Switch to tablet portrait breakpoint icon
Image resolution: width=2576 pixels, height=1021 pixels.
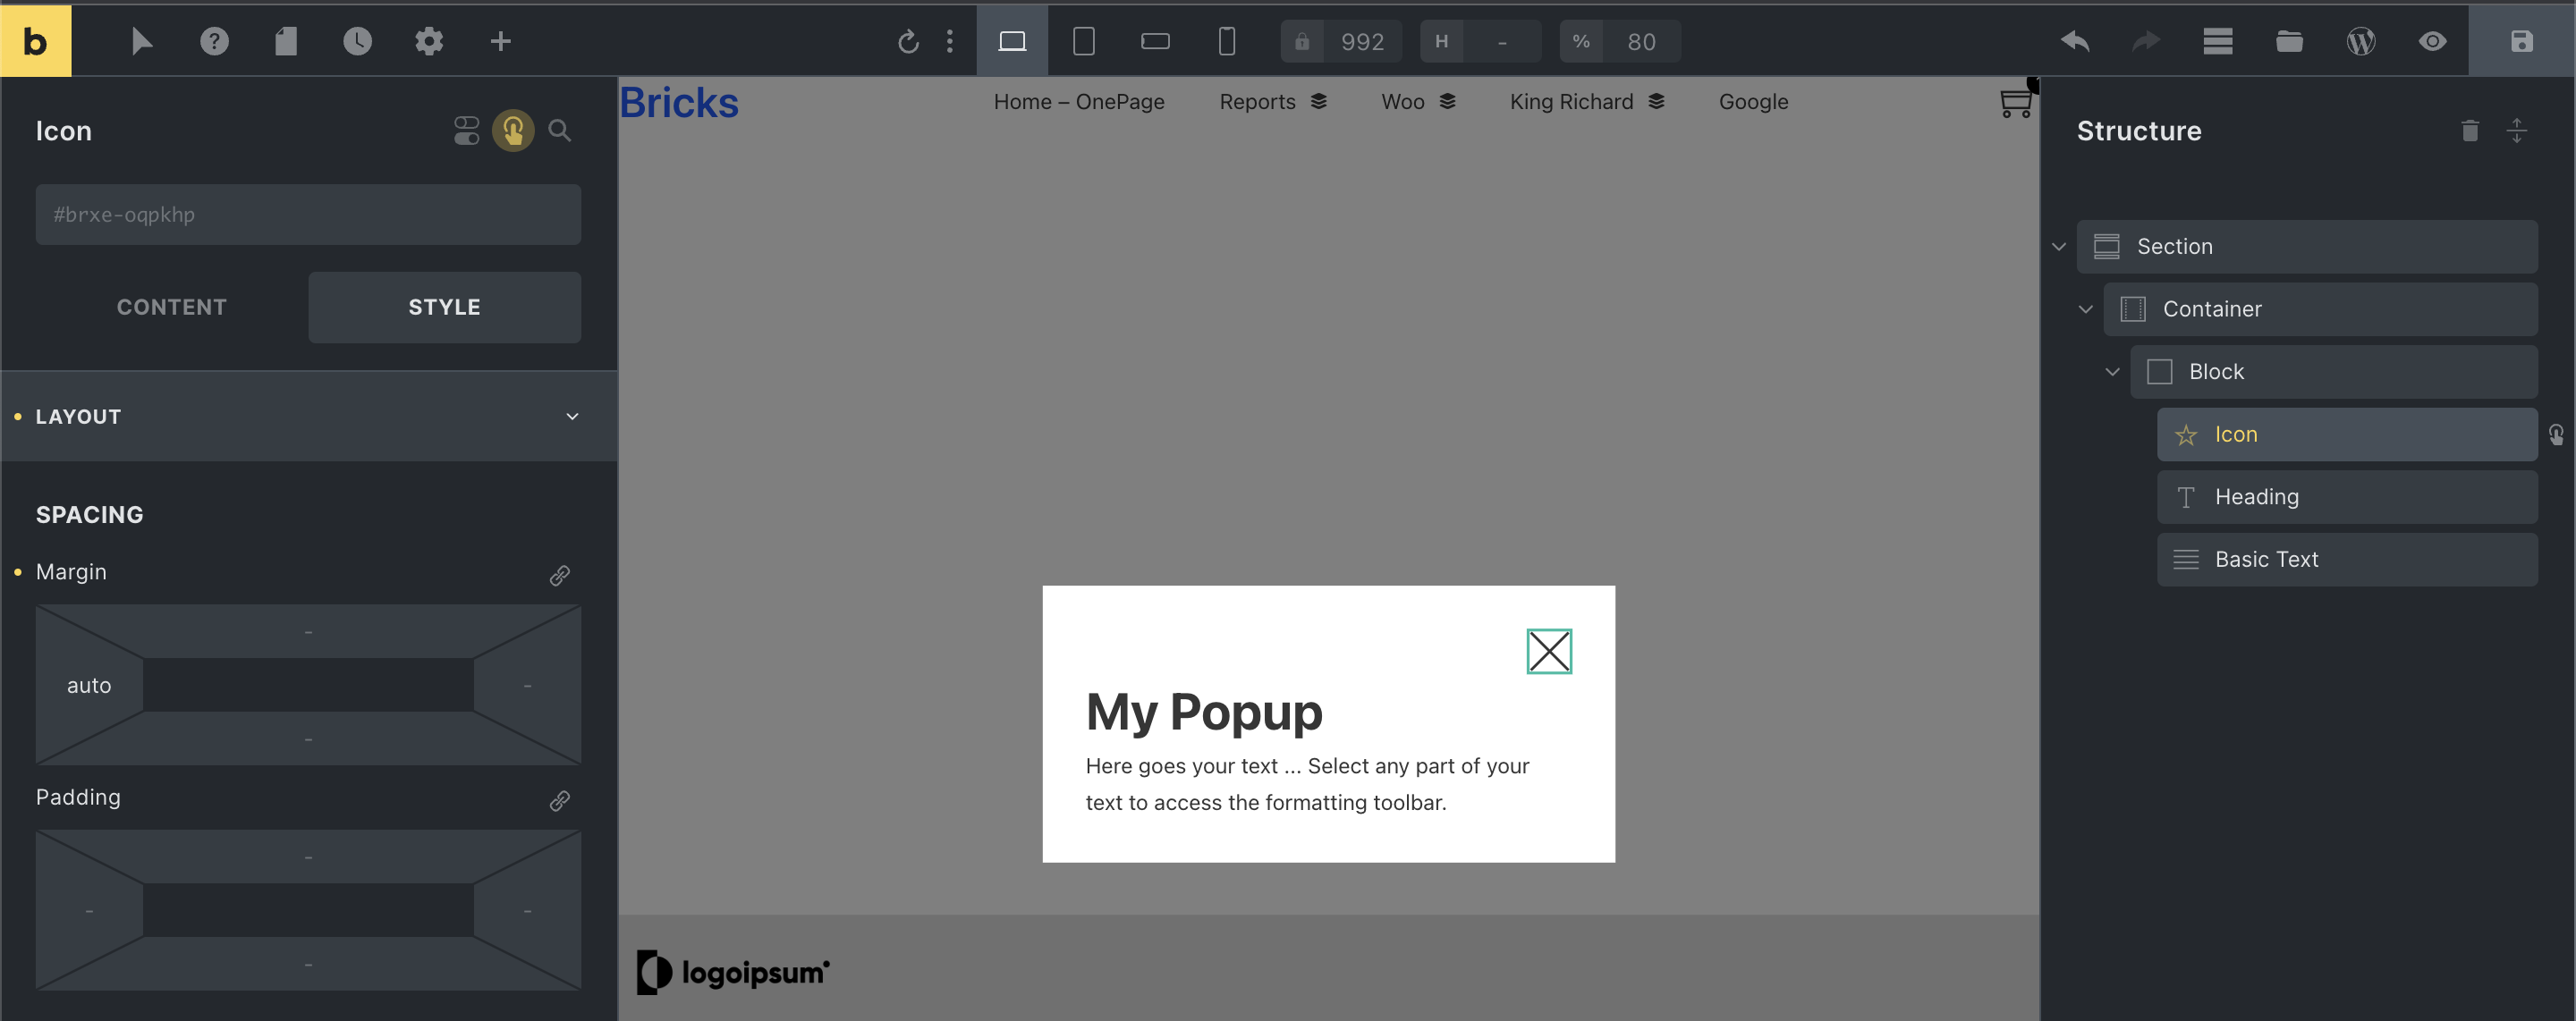click(1084, 41)
